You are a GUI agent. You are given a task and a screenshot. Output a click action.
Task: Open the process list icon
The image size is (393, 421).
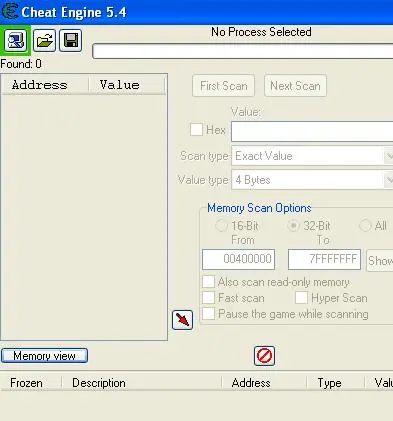pyautogui.click(x=15, y=40)
